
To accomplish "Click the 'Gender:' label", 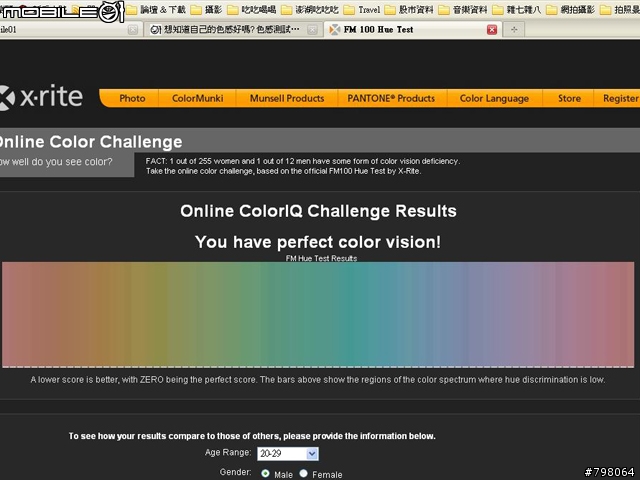I will coord(236,472).
